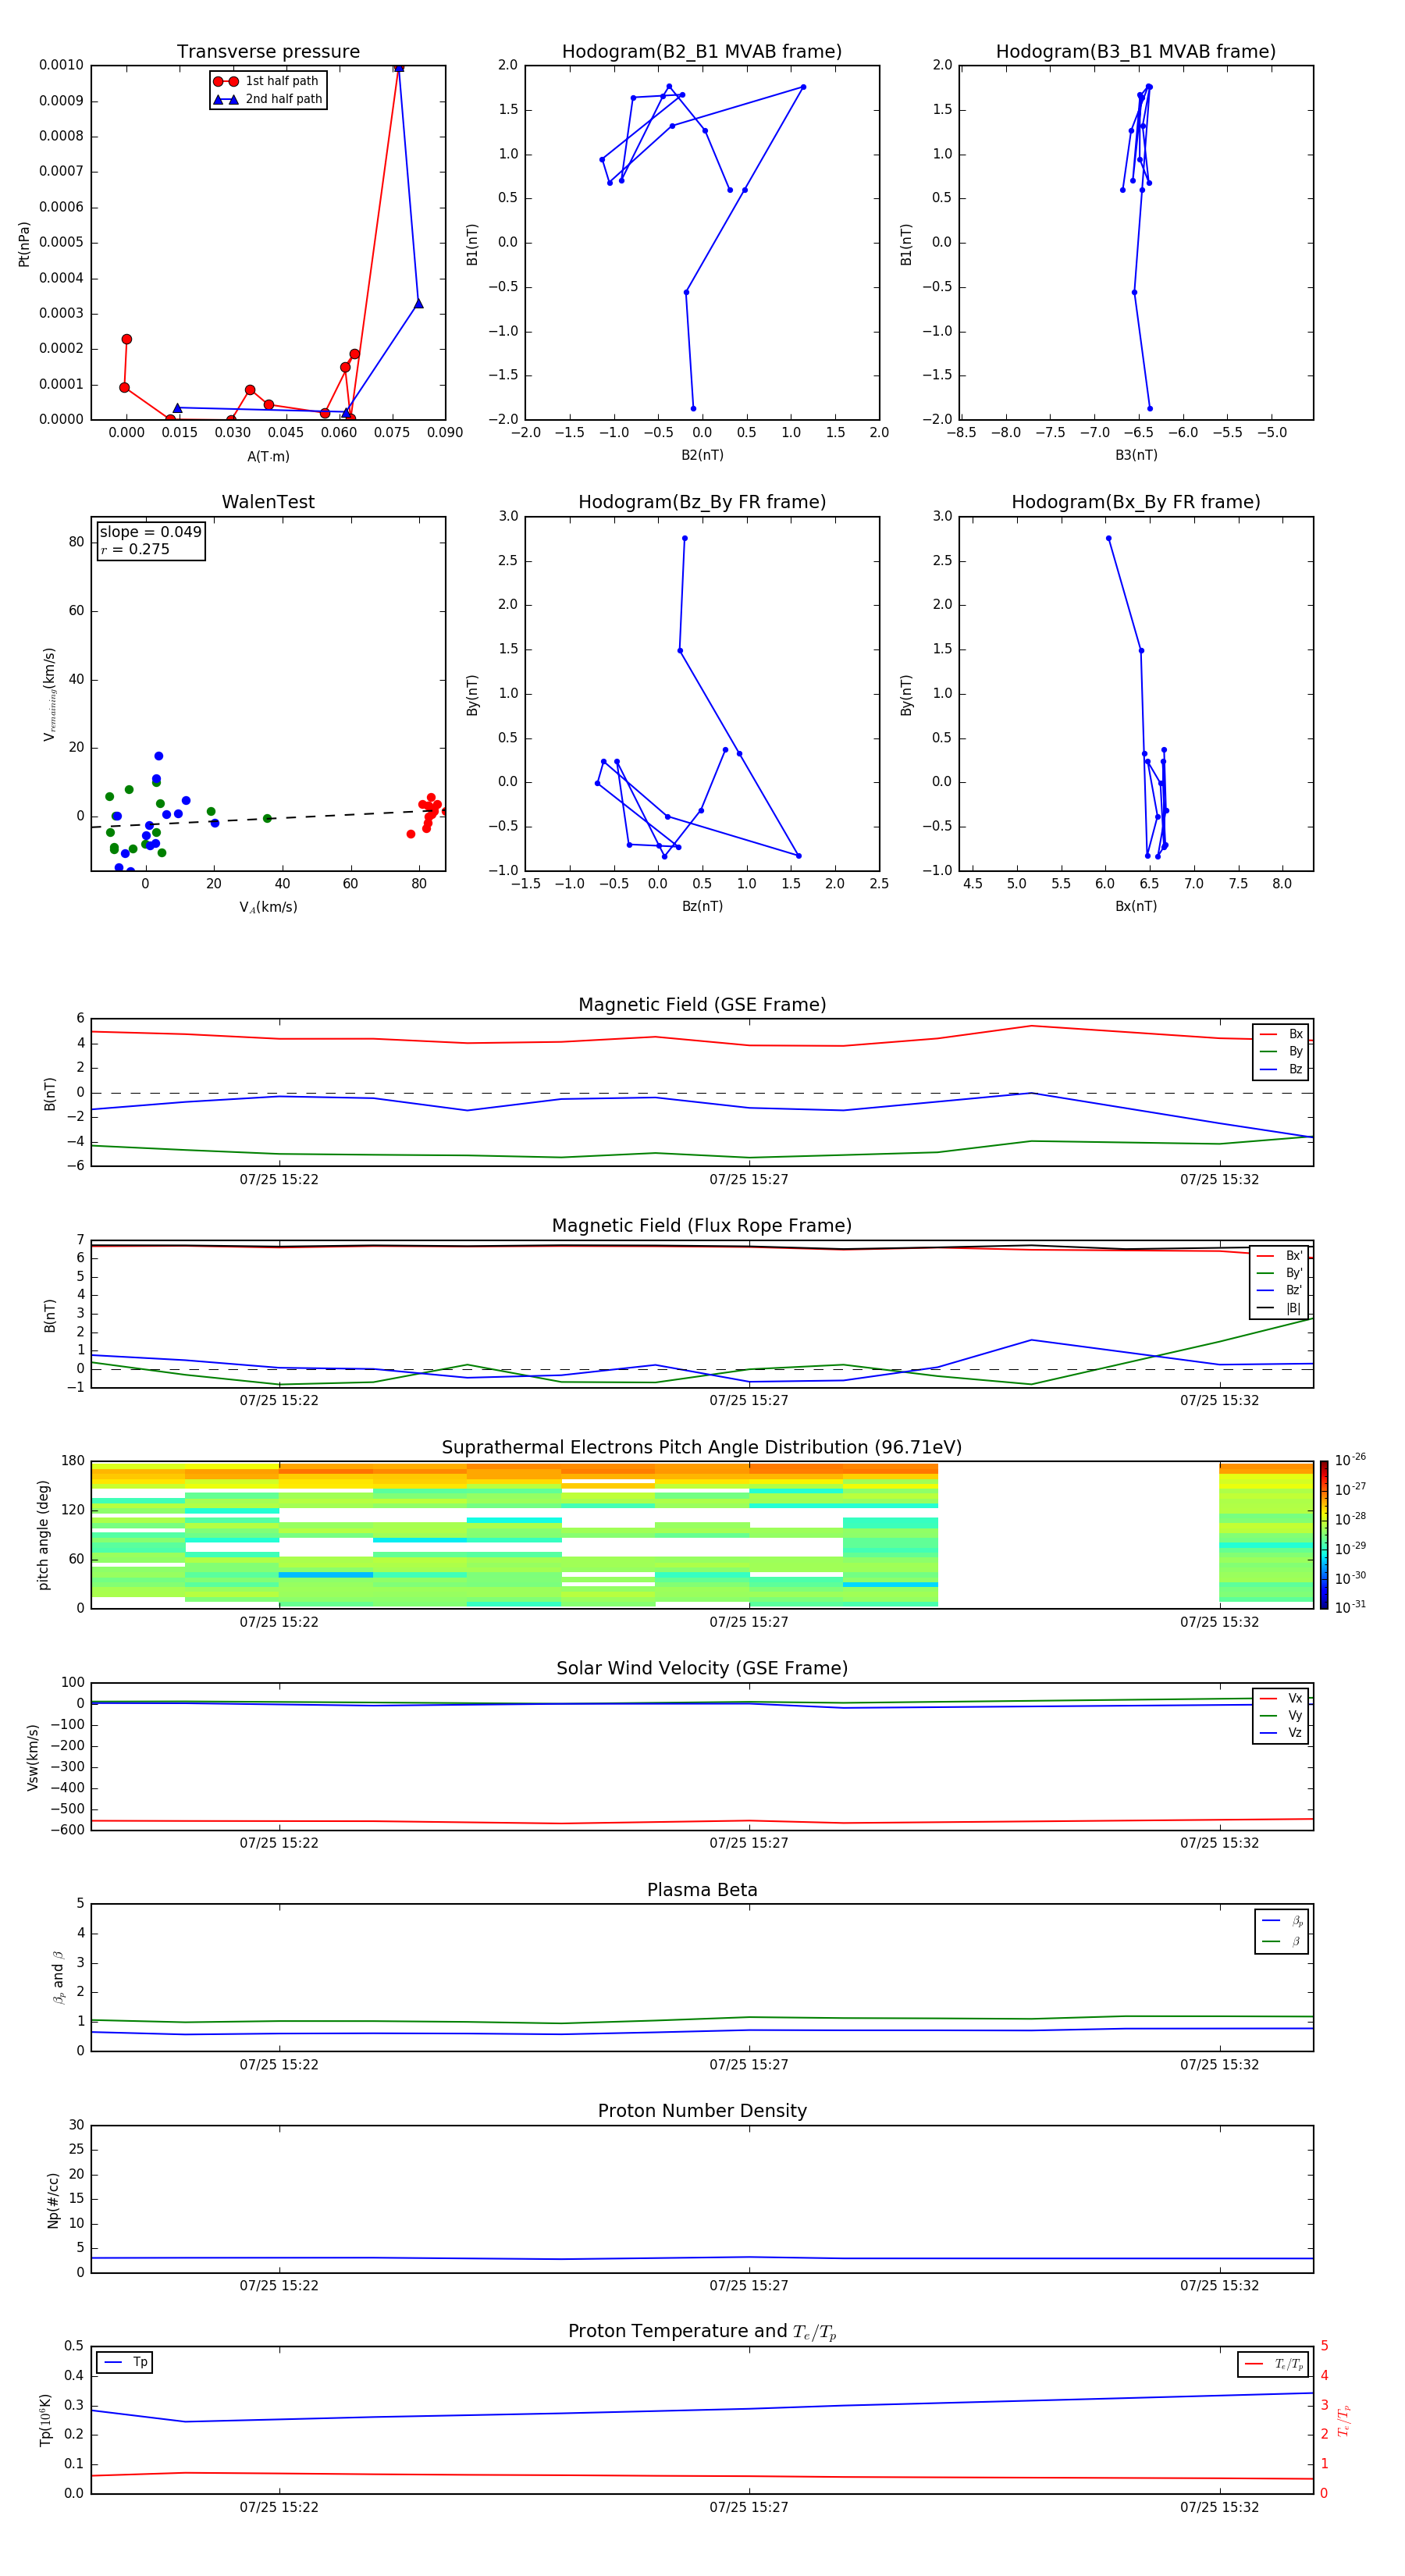Select the Bz entry in GSE field legend

(1281, 1069)
